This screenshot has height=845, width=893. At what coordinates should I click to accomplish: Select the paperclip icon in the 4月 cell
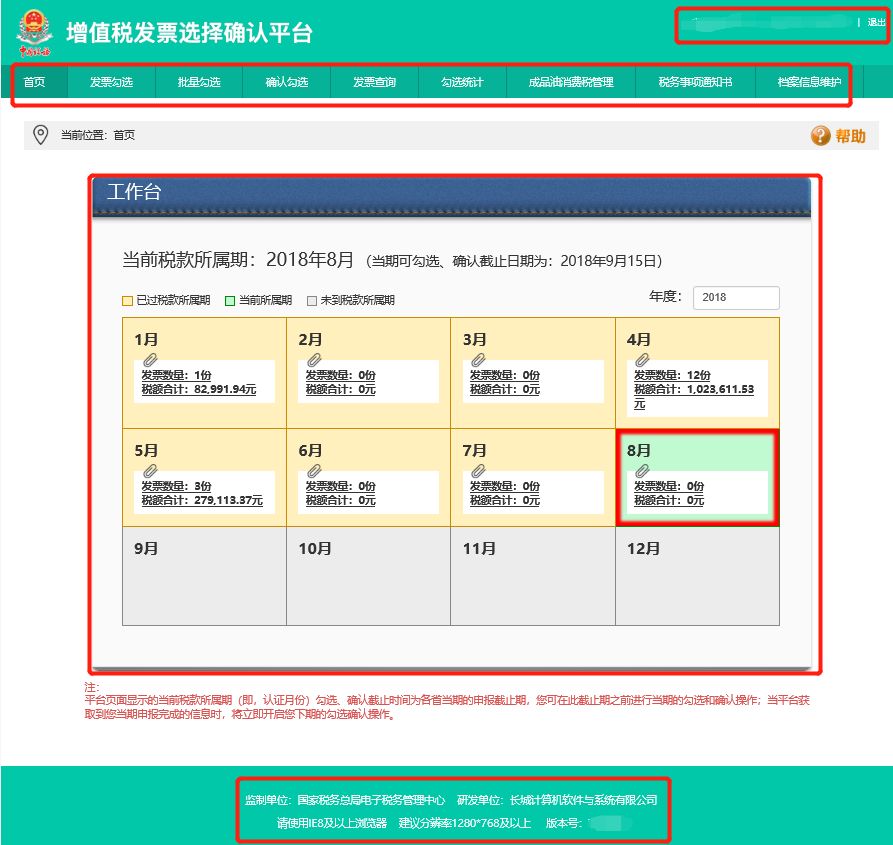pyautogui.click(x=641, y=362)
